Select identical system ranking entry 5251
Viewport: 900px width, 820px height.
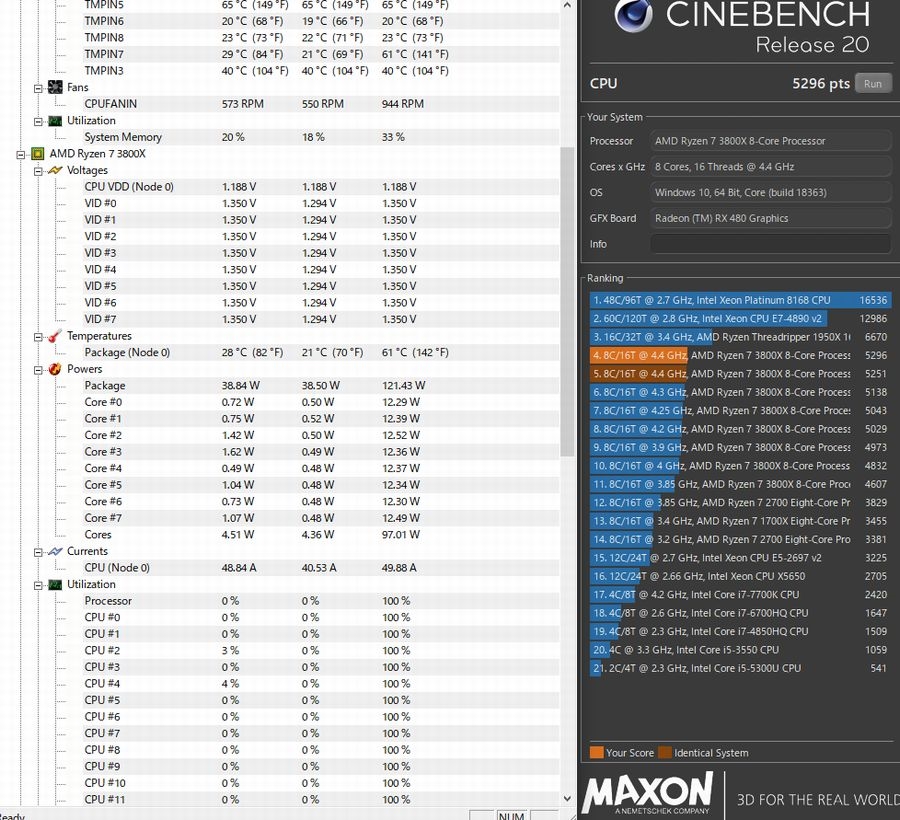coord(739,374)
